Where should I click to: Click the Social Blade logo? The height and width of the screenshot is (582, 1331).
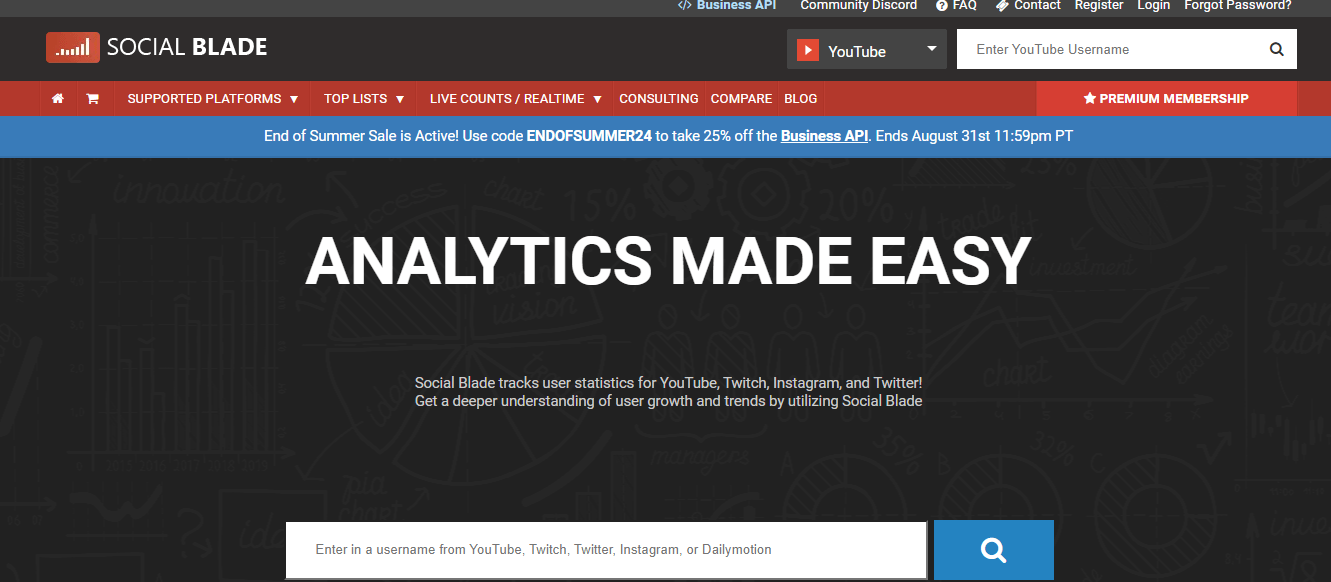pyautogui.click(x=157, y=47)
